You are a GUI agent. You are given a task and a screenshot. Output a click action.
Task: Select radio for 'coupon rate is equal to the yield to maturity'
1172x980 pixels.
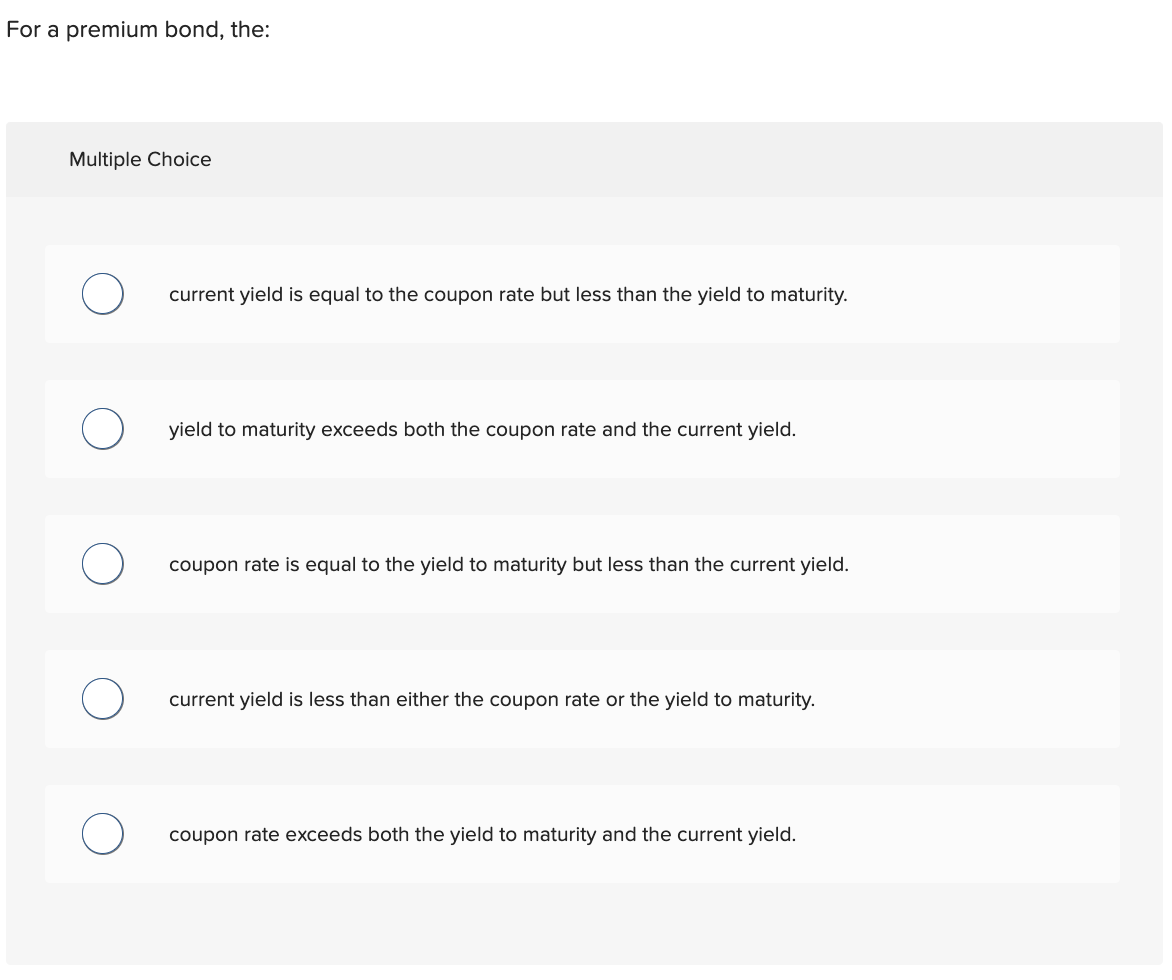[103, 565]
